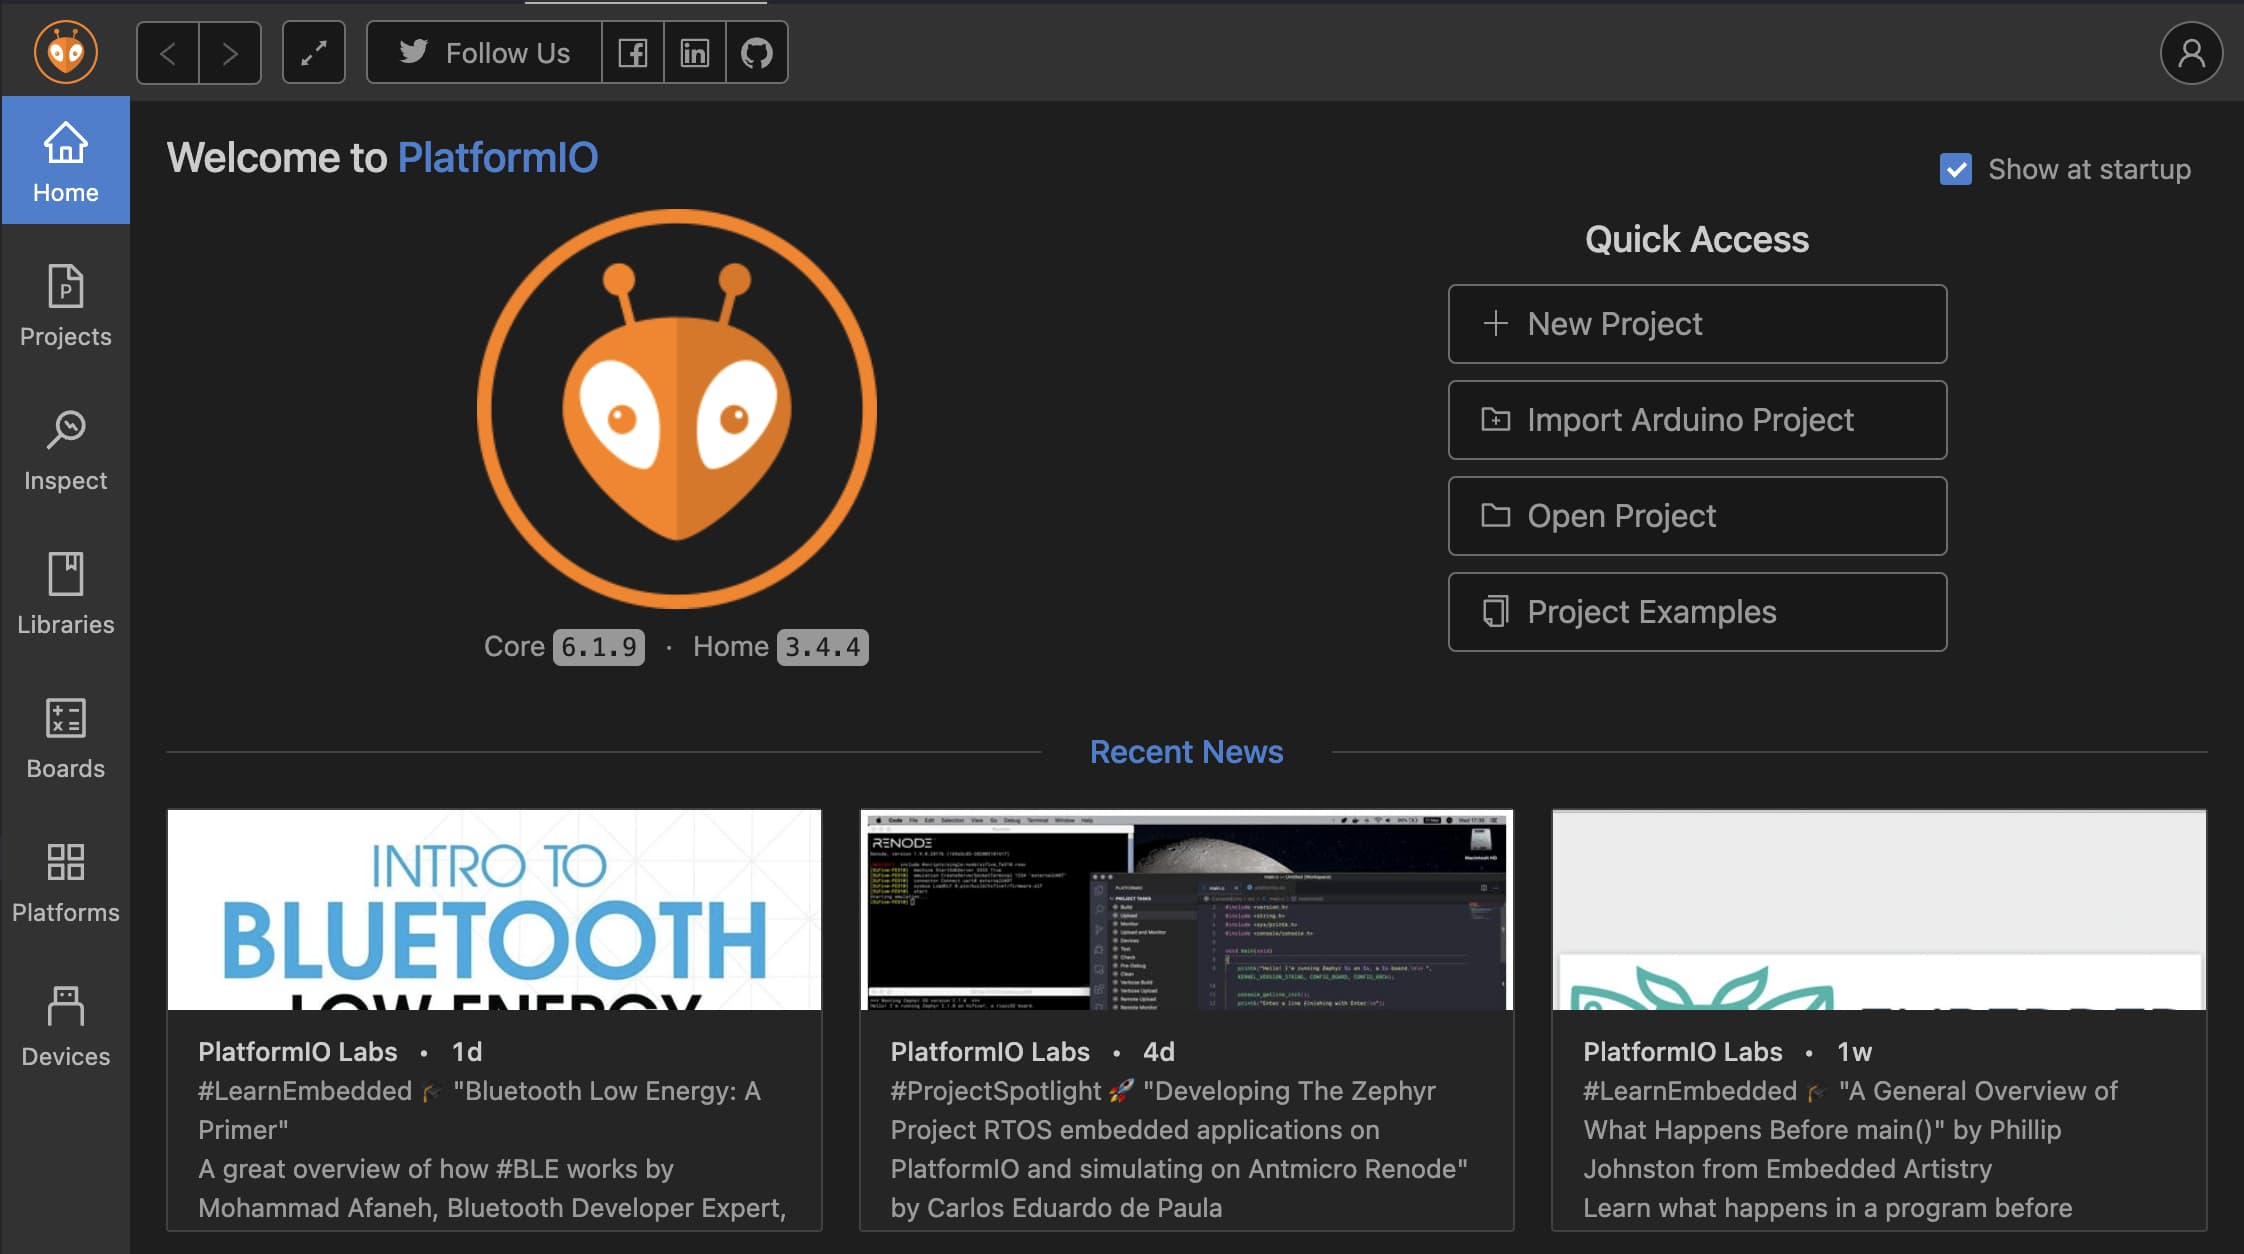Open the Devices sidebar section

pyautogui.click(x=65, y=1026)
